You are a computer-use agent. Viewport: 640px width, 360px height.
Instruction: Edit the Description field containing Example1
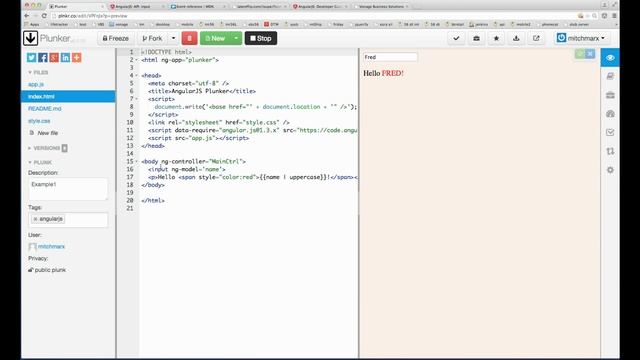coord(68,189)
